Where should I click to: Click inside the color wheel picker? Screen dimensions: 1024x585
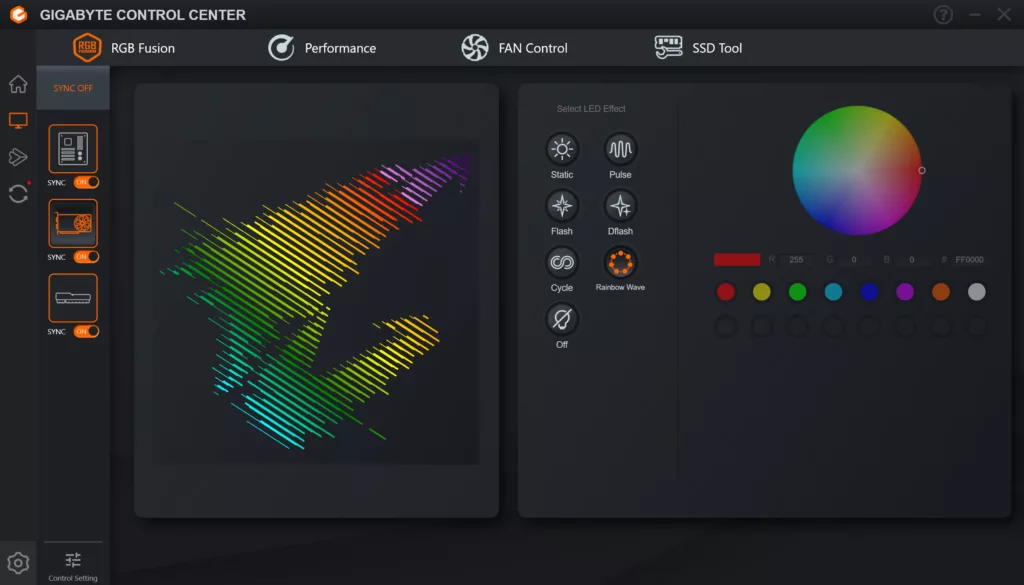857,170
